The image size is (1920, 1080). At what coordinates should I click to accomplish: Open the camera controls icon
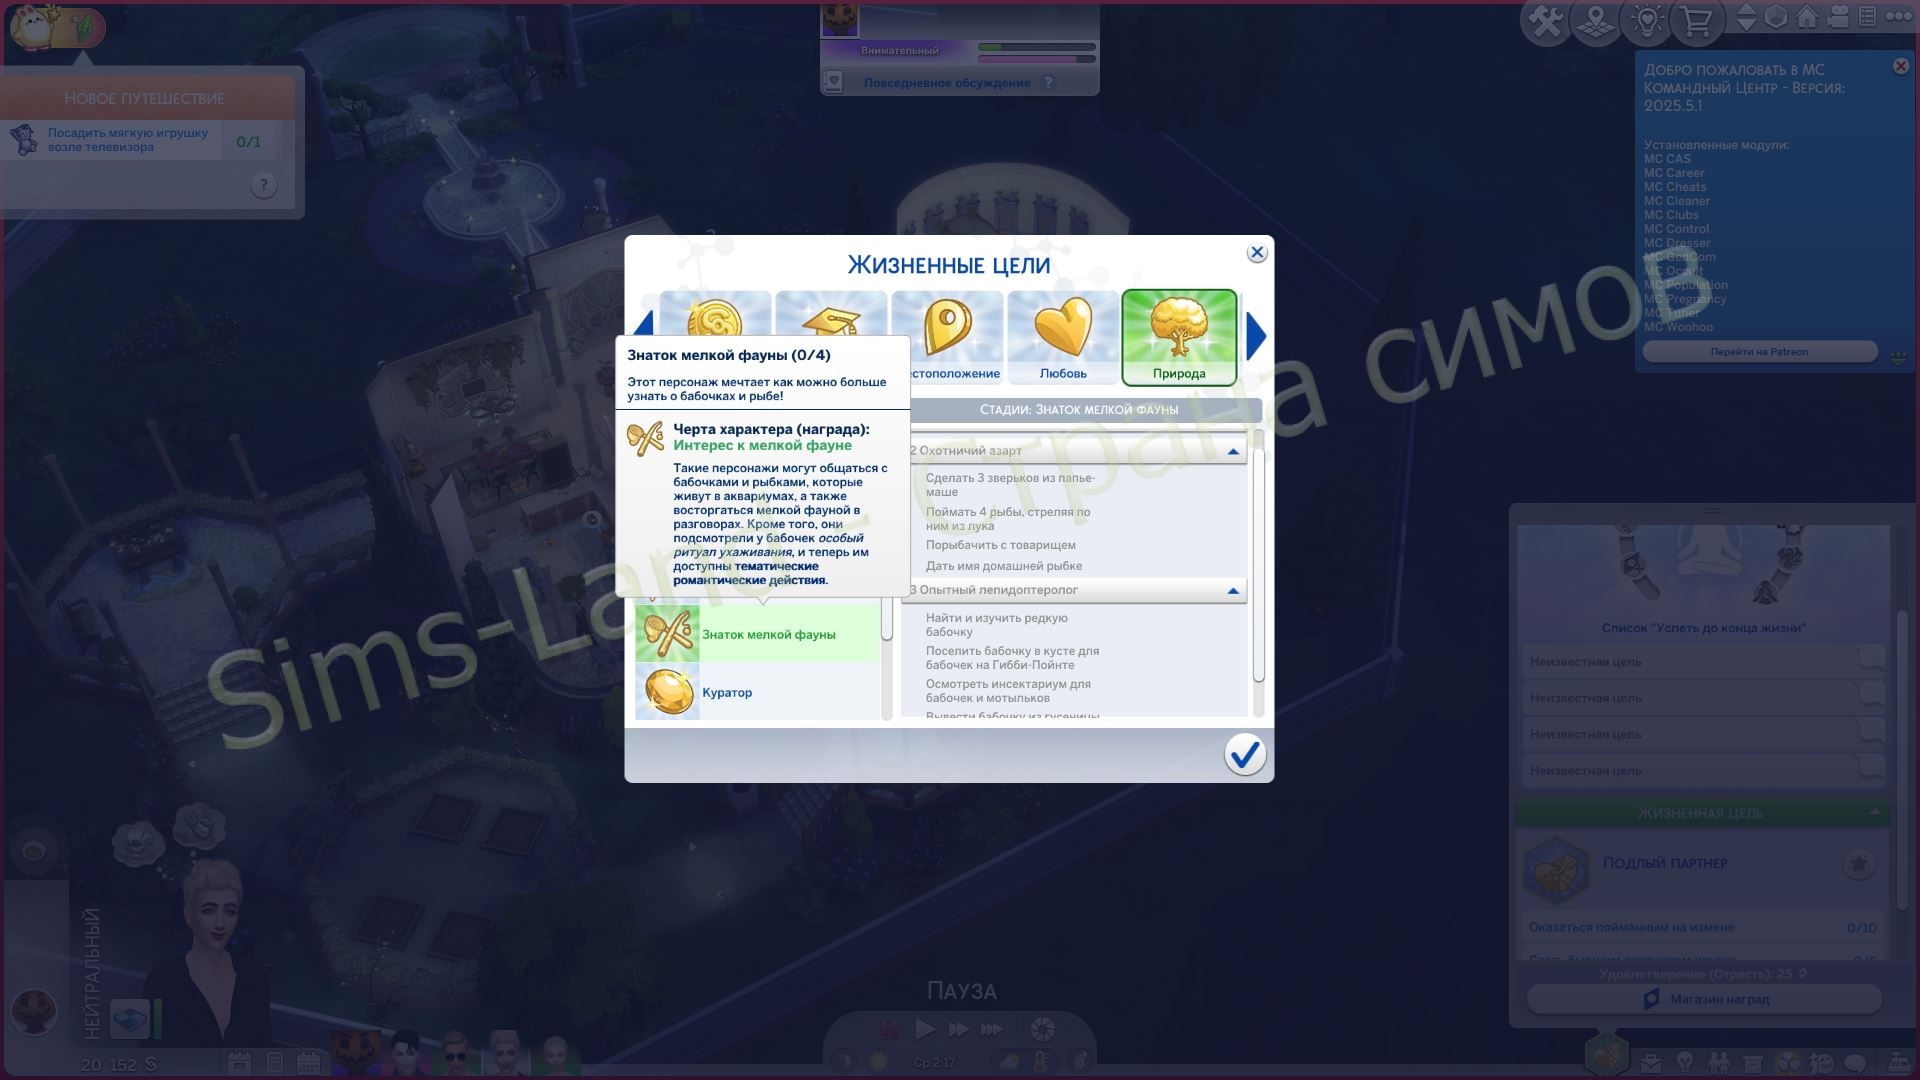click(1837, 17)
